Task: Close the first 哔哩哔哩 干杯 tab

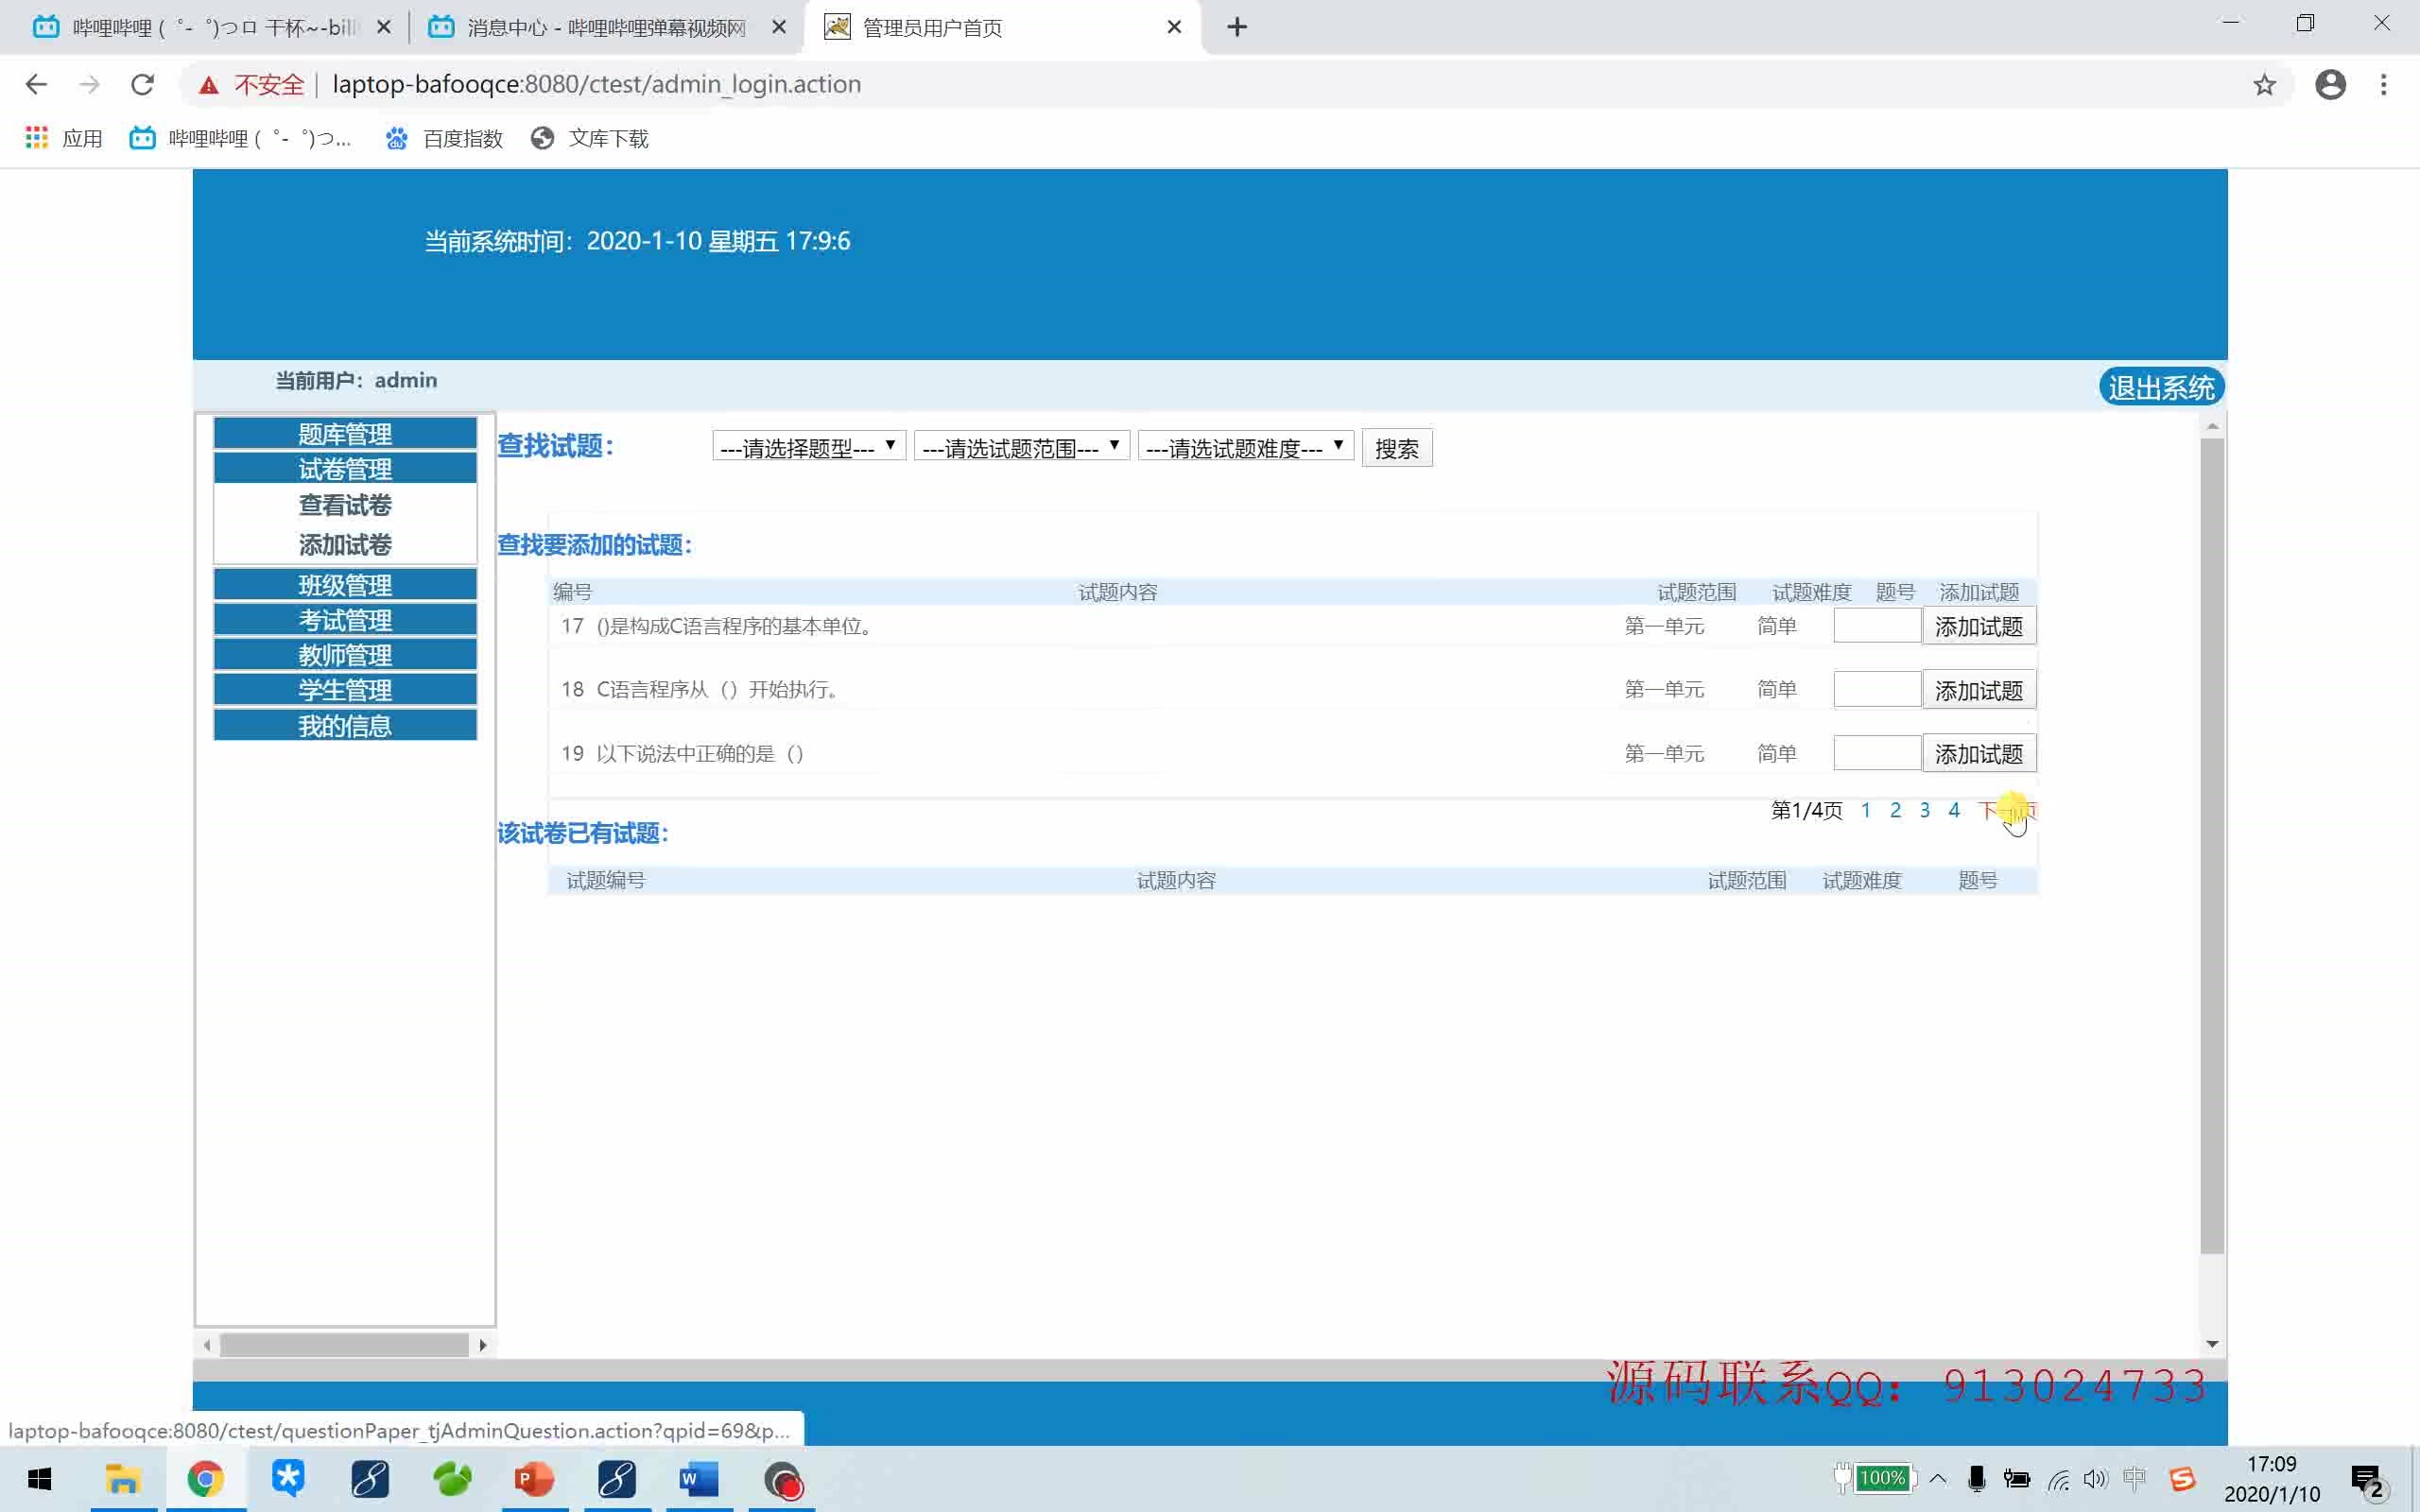Action: click(x=384, y=27)
